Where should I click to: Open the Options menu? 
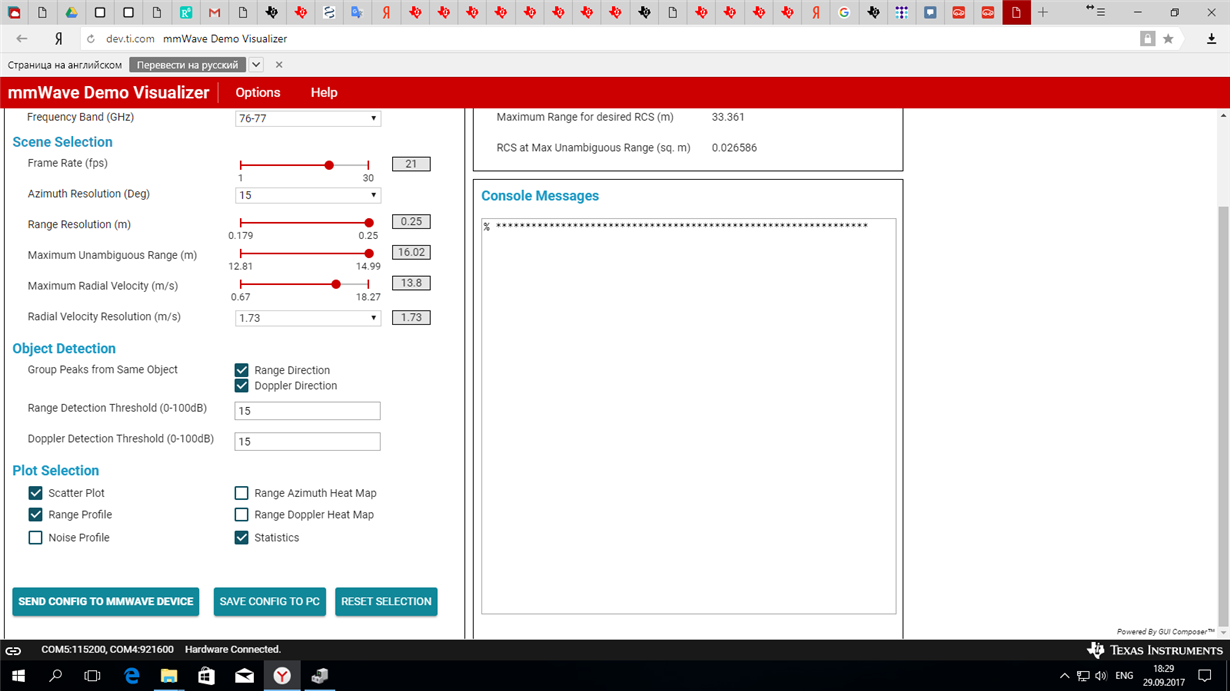click(x=258, y=92)
